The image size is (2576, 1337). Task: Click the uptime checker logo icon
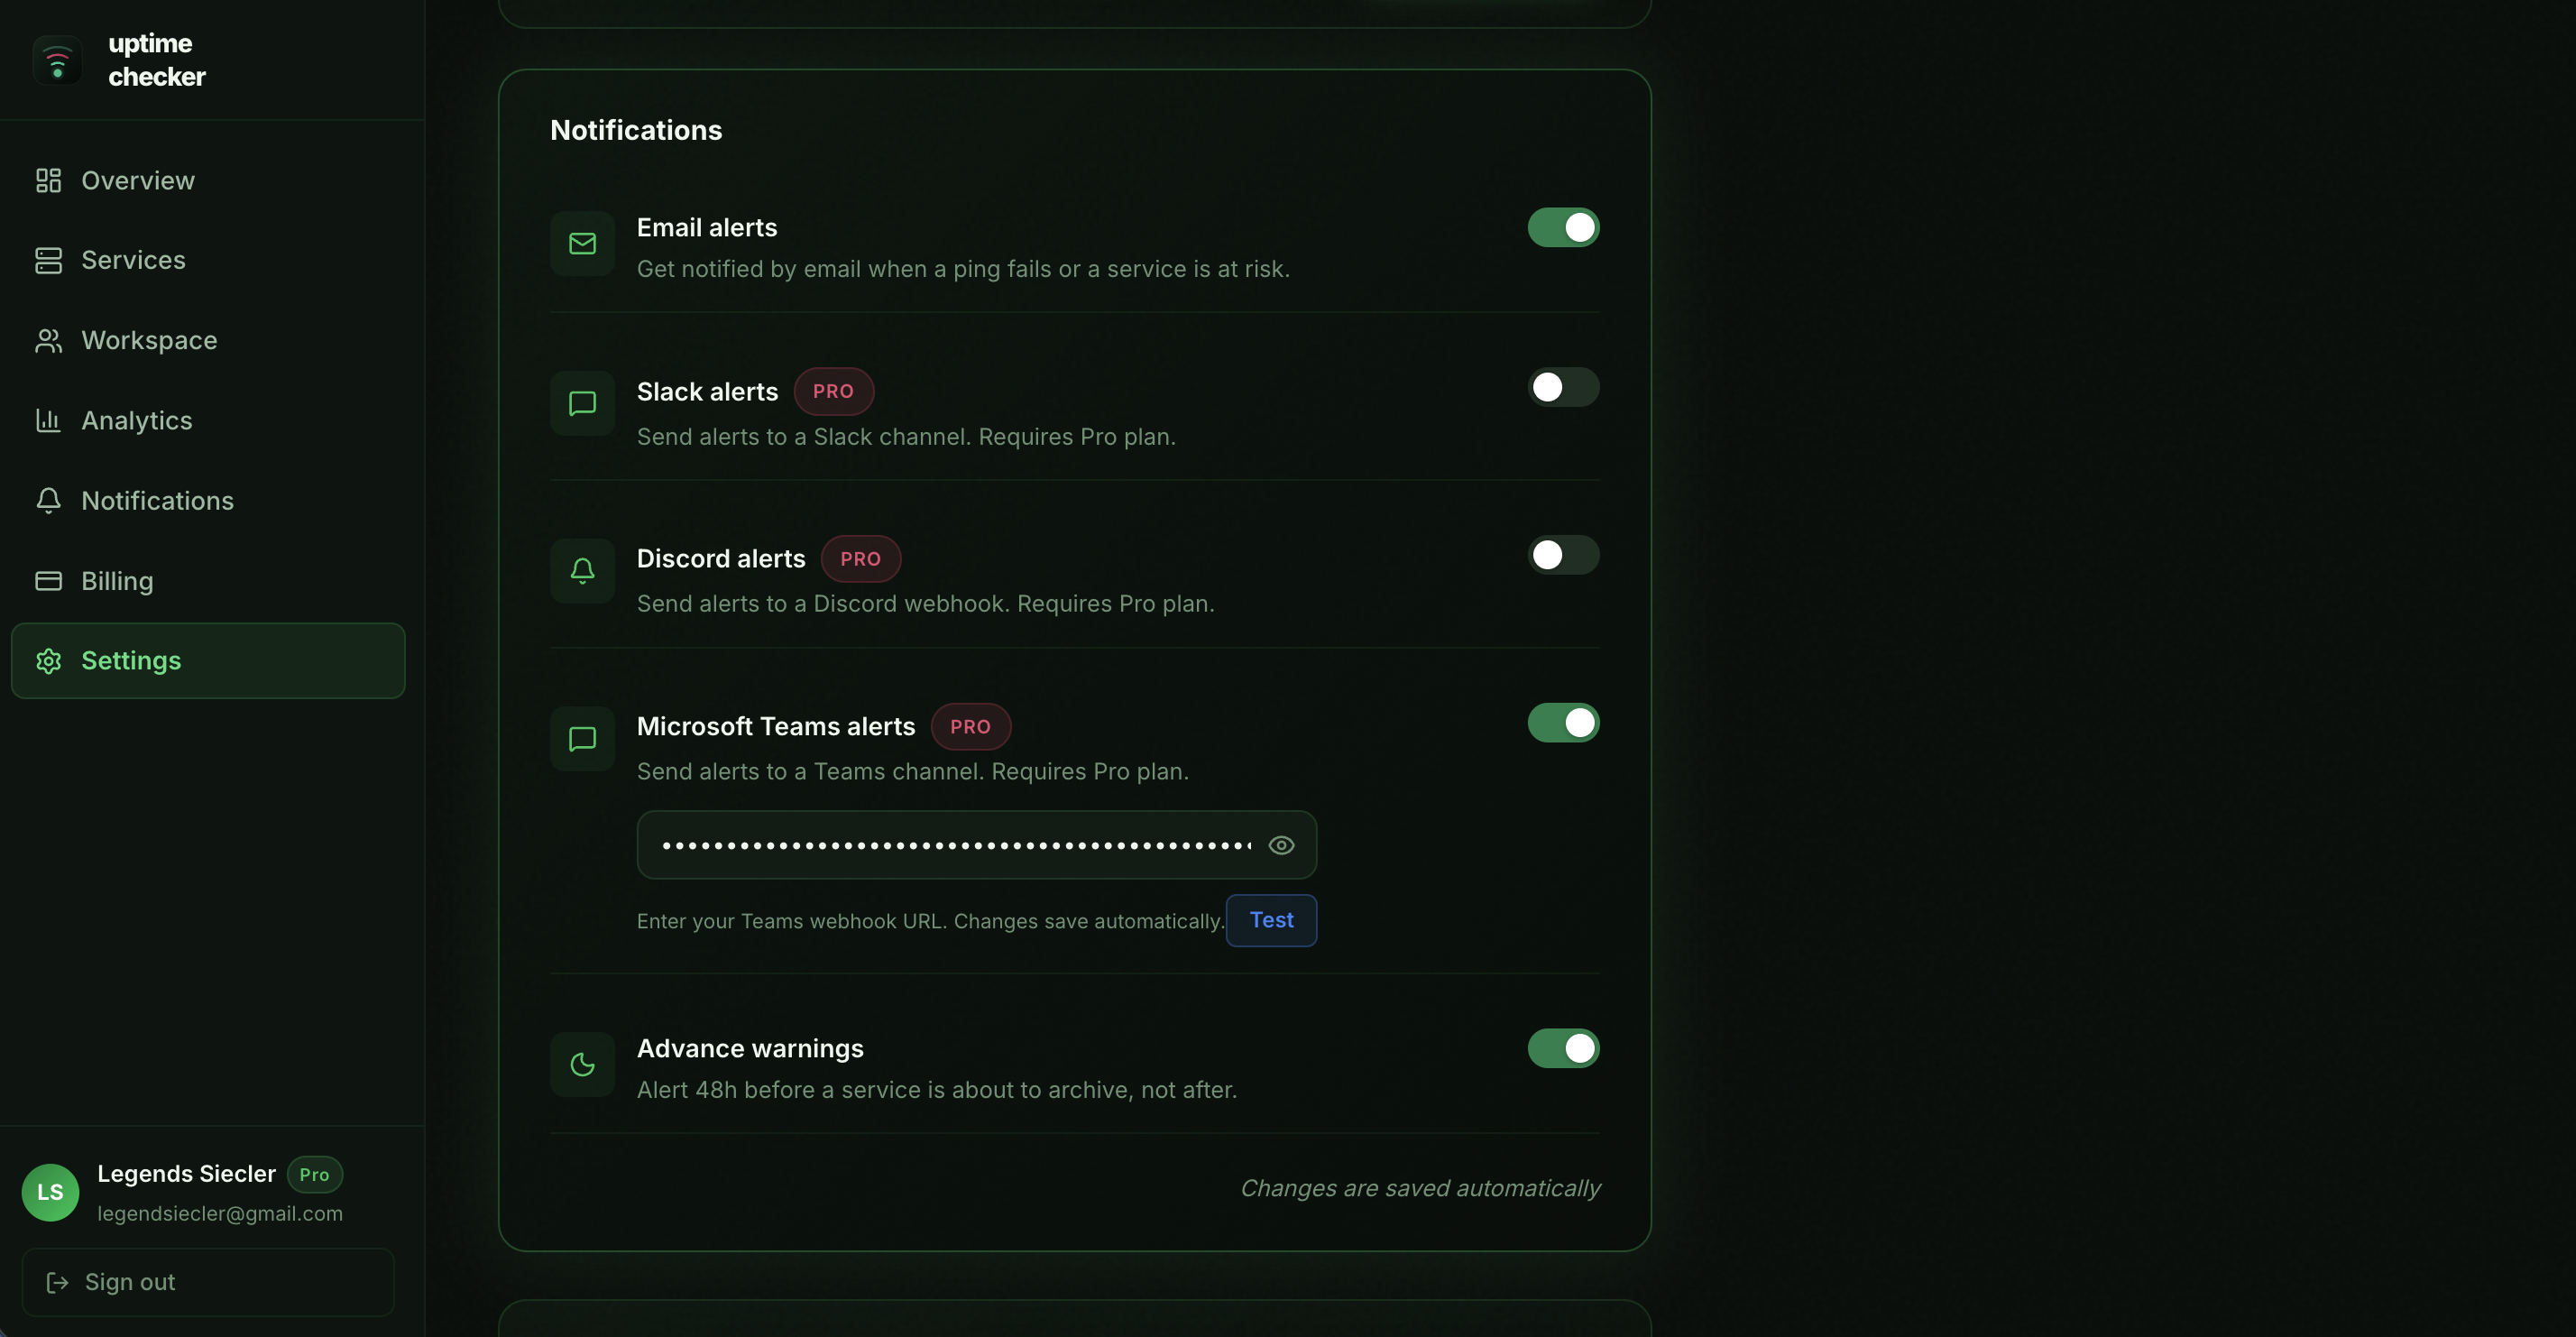[x=57, y=61]
